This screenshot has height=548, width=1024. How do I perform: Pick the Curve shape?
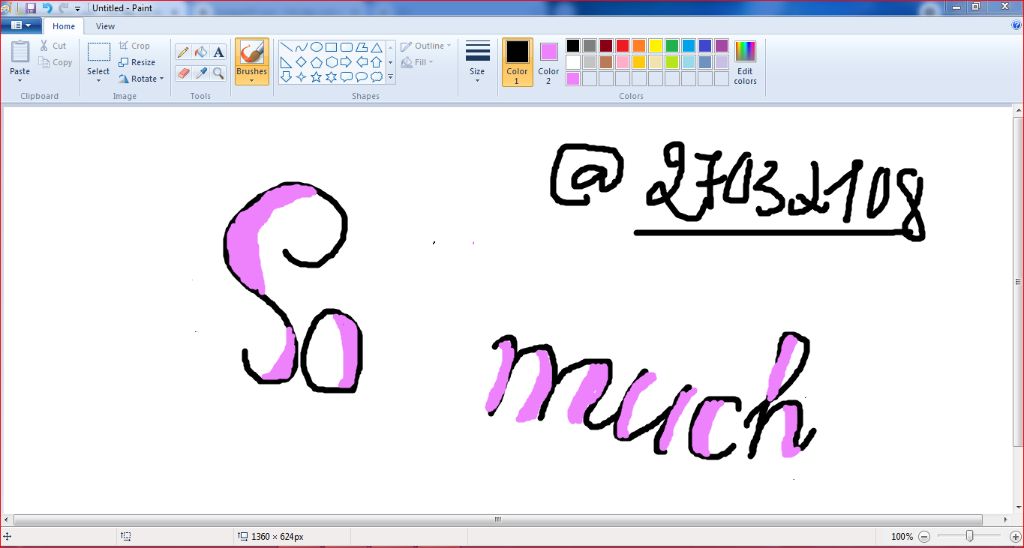[301, 47]
